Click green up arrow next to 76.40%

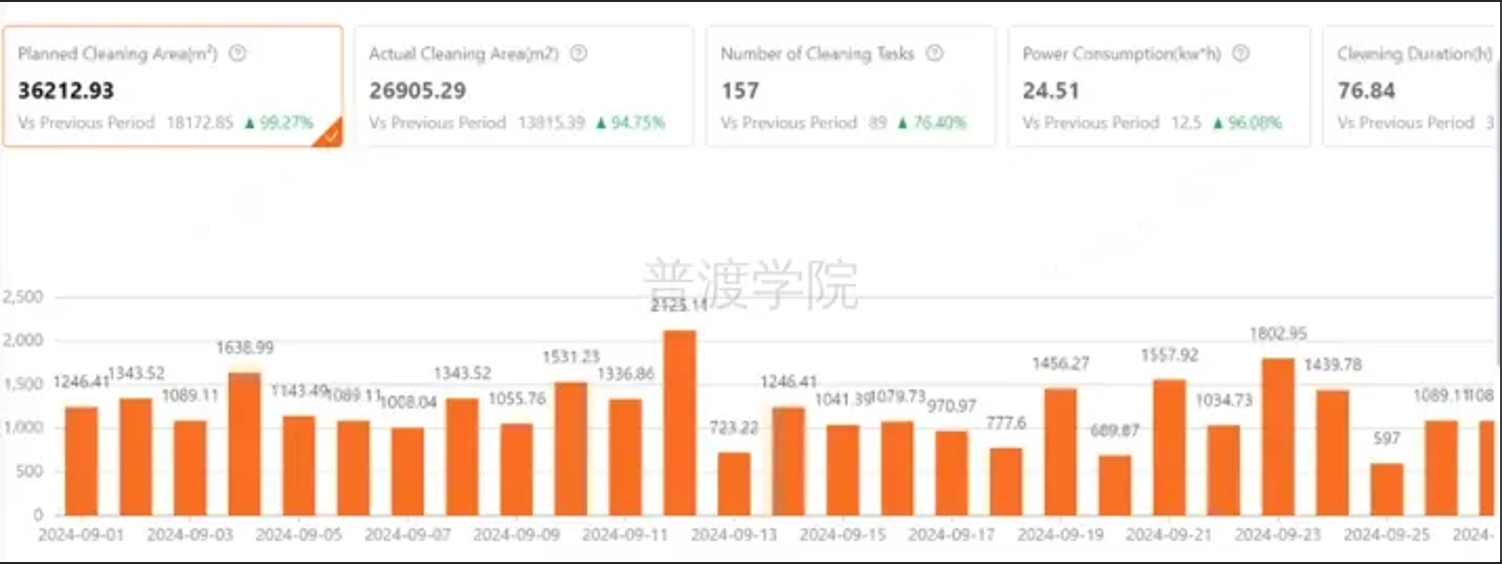tap(902, 123)
